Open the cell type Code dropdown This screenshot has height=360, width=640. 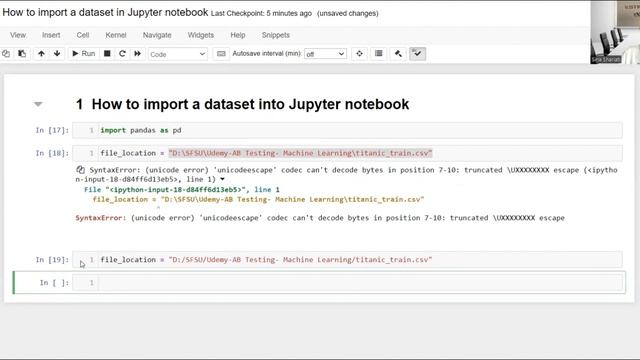[x=178, y=54]
